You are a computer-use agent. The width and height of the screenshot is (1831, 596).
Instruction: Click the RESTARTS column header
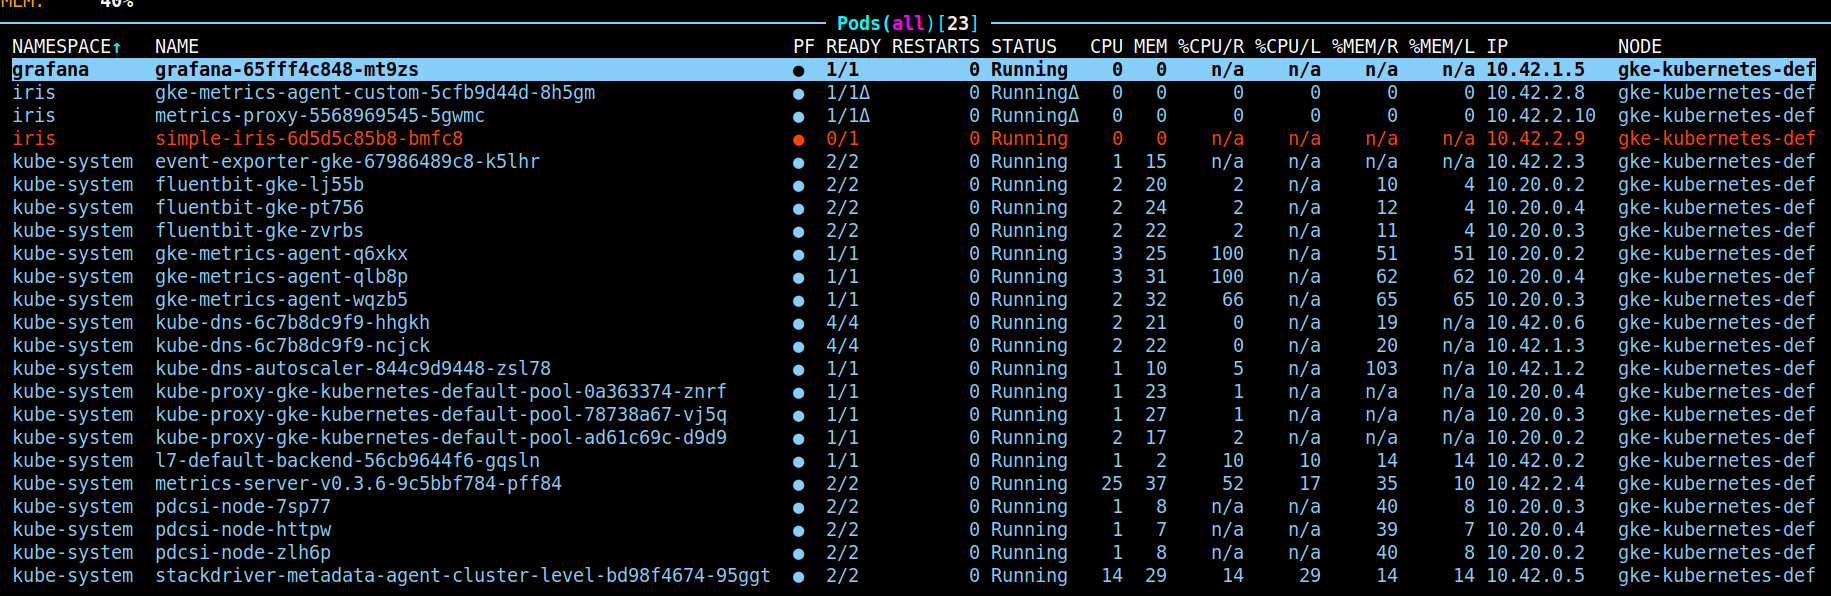935,47
